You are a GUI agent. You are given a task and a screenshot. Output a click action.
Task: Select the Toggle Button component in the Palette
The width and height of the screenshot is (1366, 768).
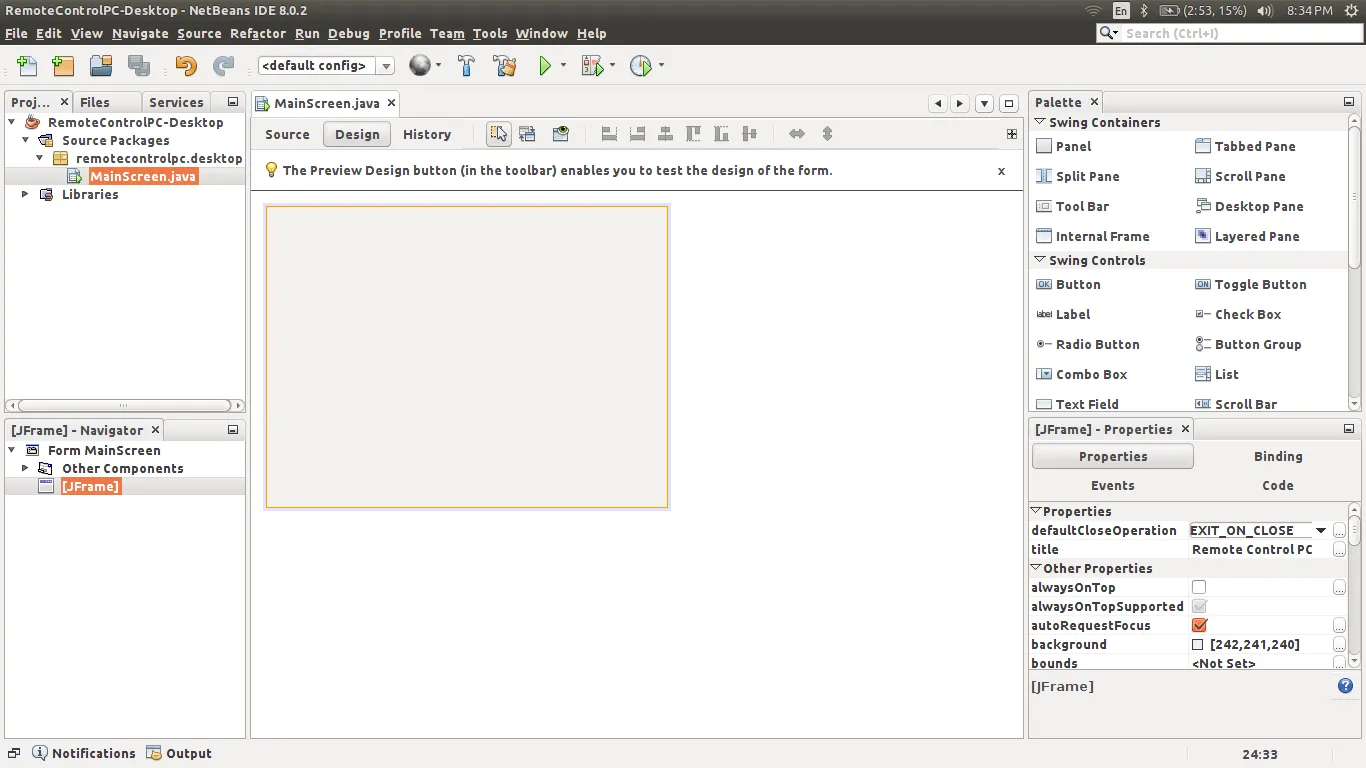pos(1251,284)
